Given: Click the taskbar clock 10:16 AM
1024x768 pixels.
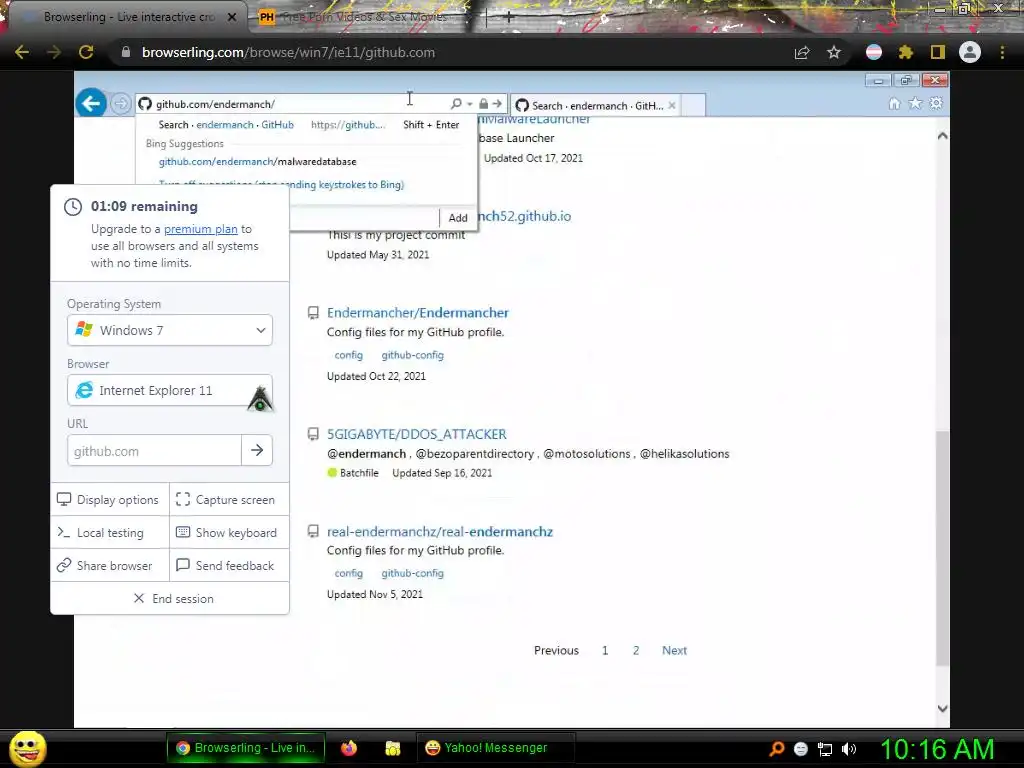Looking at the screenshot, I should pyautogui.click(x=938, y=748).
